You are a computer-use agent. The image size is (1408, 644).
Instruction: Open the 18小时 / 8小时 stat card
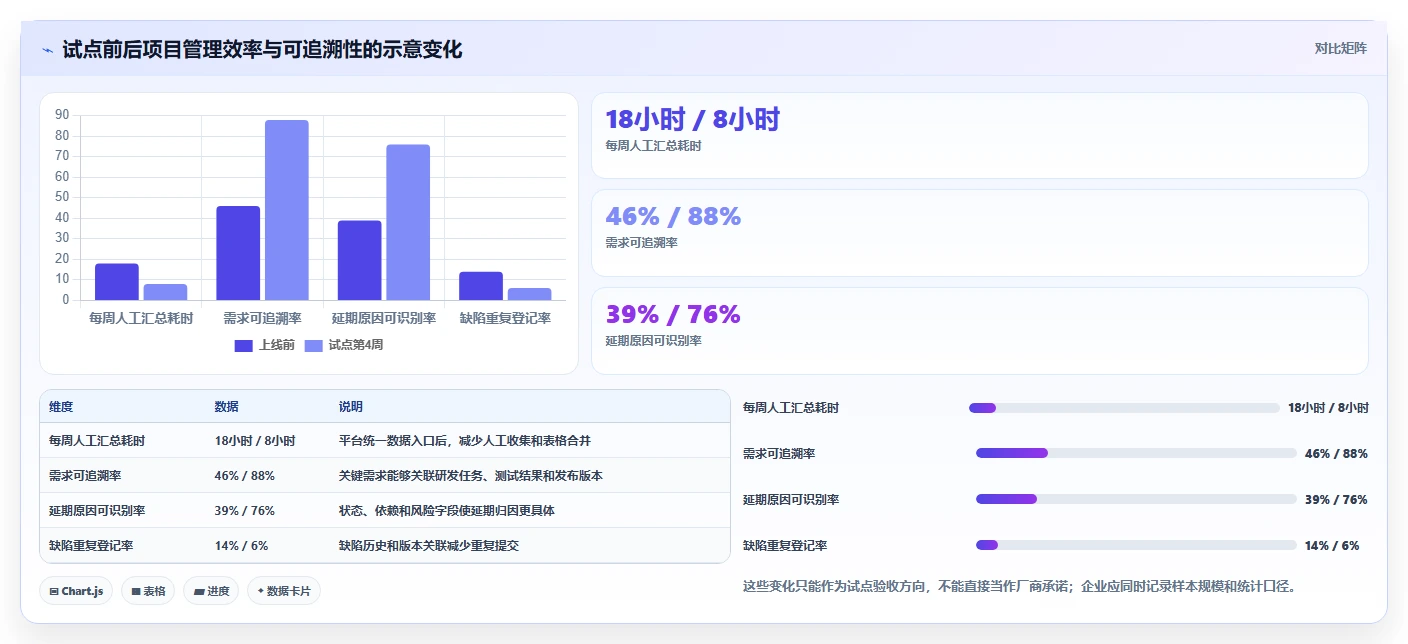pos(979,135)
